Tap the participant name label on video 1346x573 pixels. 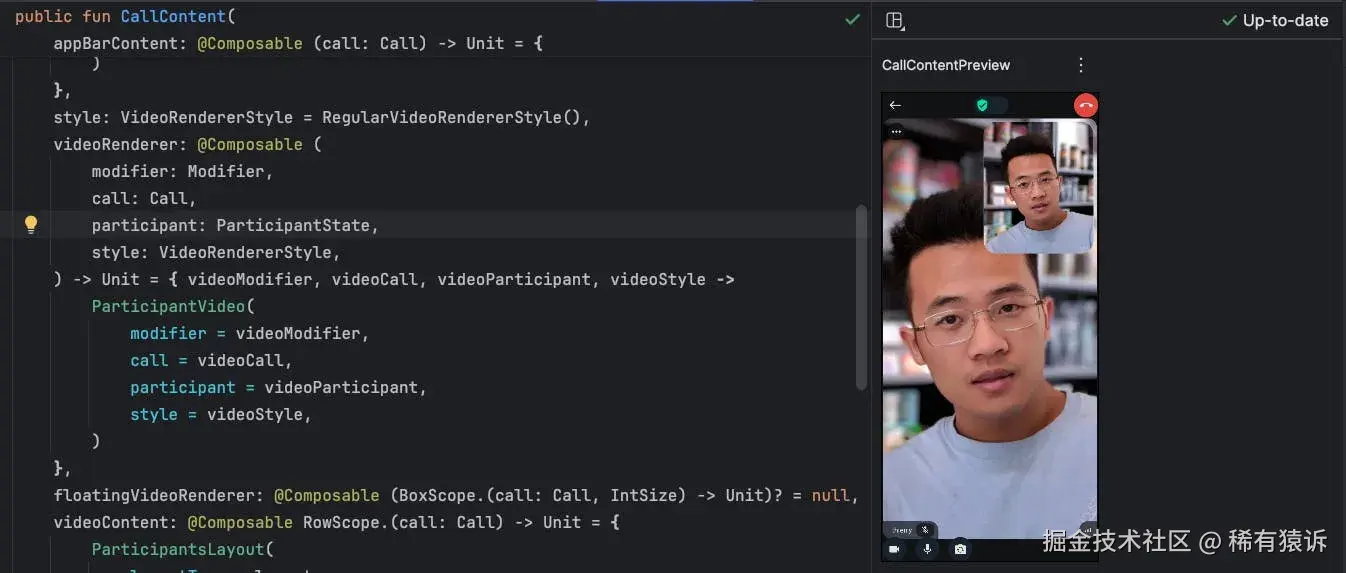click(x=902, y=530)
